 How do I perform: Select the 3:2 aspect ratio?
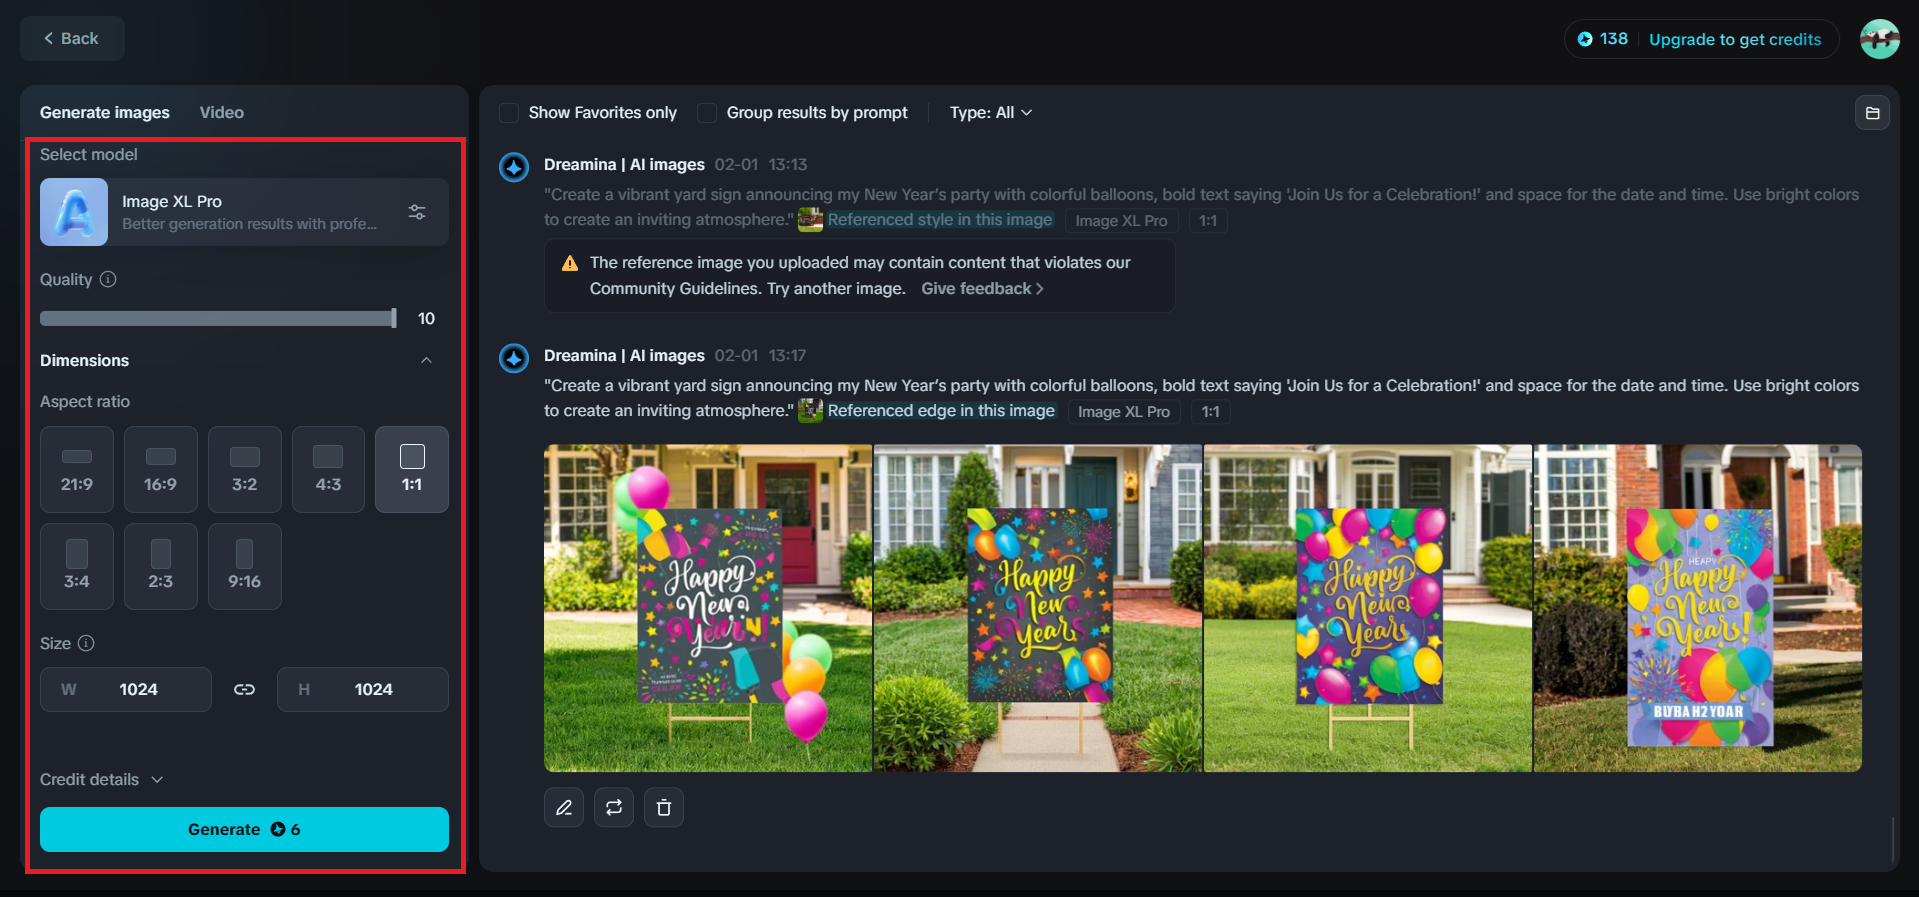pyautogui.click(x=245, y=469)
